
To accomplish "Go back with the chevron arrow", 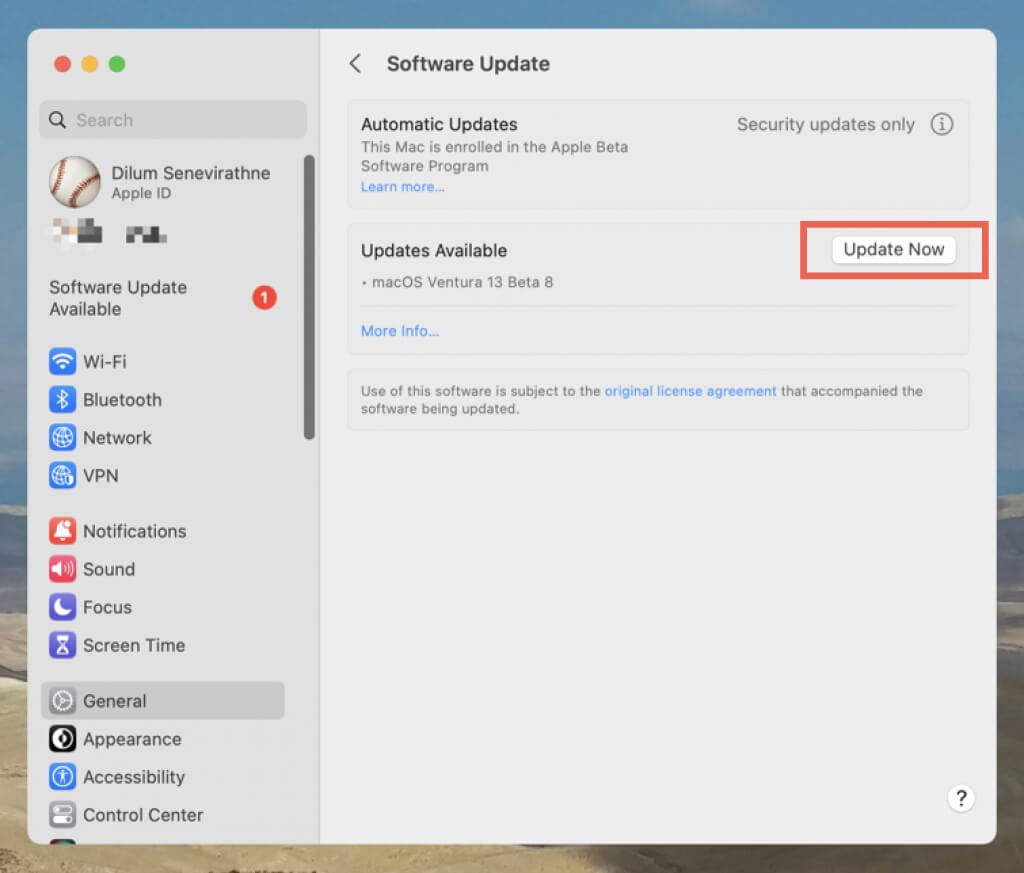I will click(x=355, y=64).
